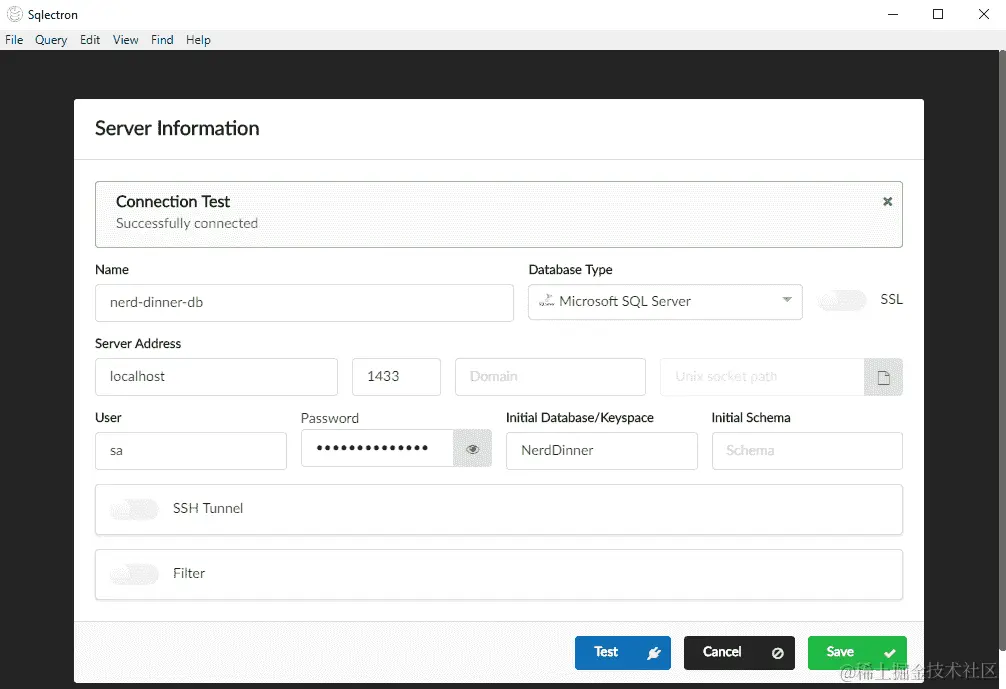Browse for Unix socket path file
This screenshot has height=689, width=1006.
click(x=883, y=377)
